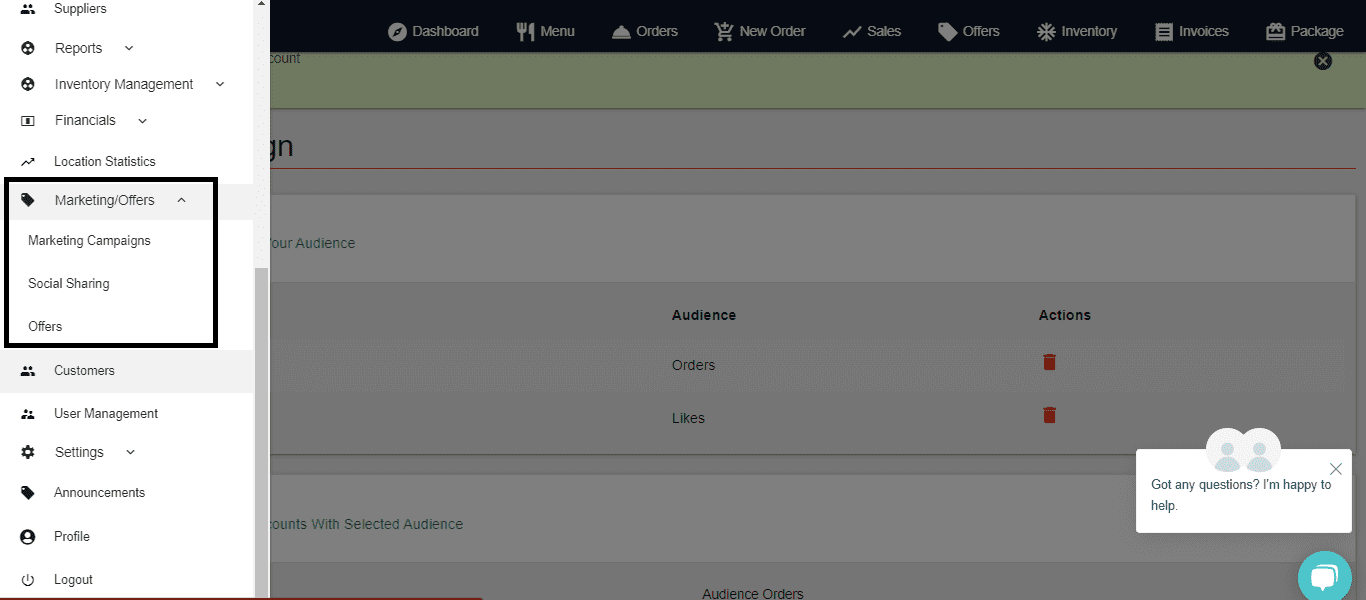Select Social Sharing in sidebar
Screen dimensions: 1366x600
point(68,284)
